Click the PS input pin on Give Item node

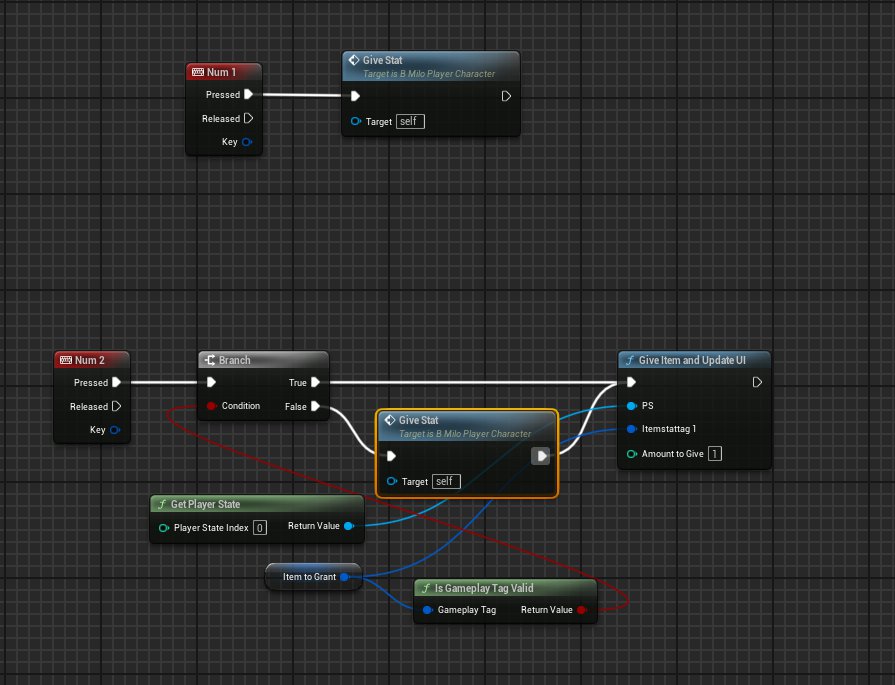tap(631, 406)
